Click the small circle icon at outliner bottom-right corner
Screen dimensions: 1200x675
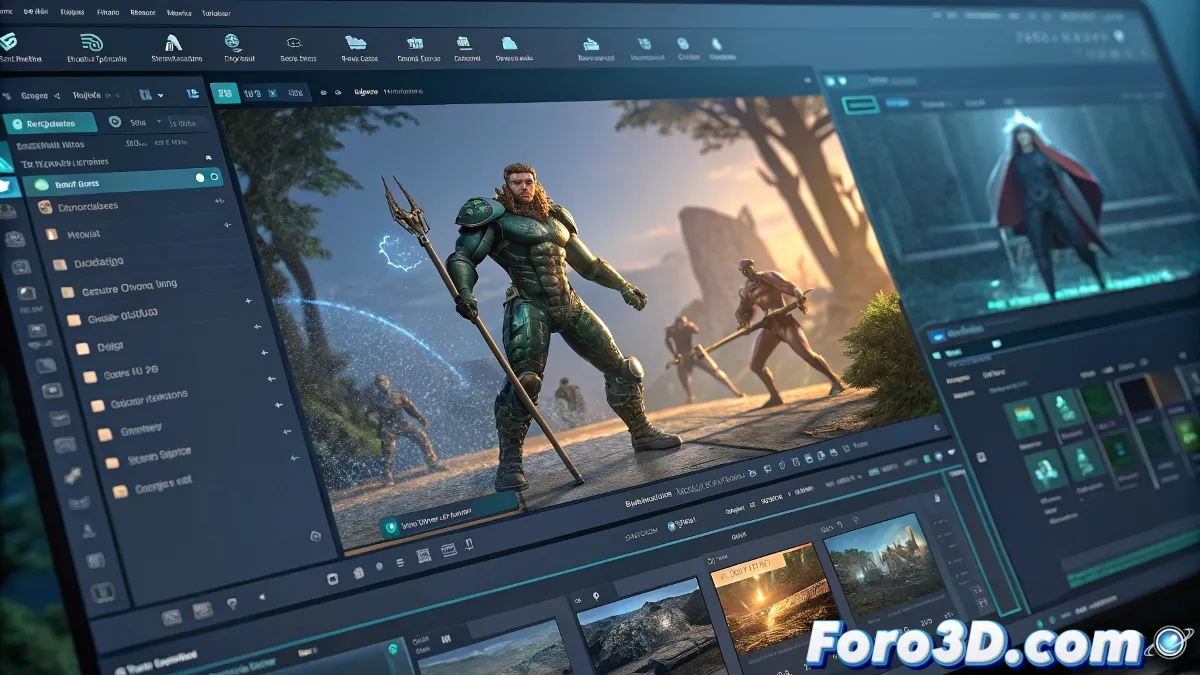point(316,537)
